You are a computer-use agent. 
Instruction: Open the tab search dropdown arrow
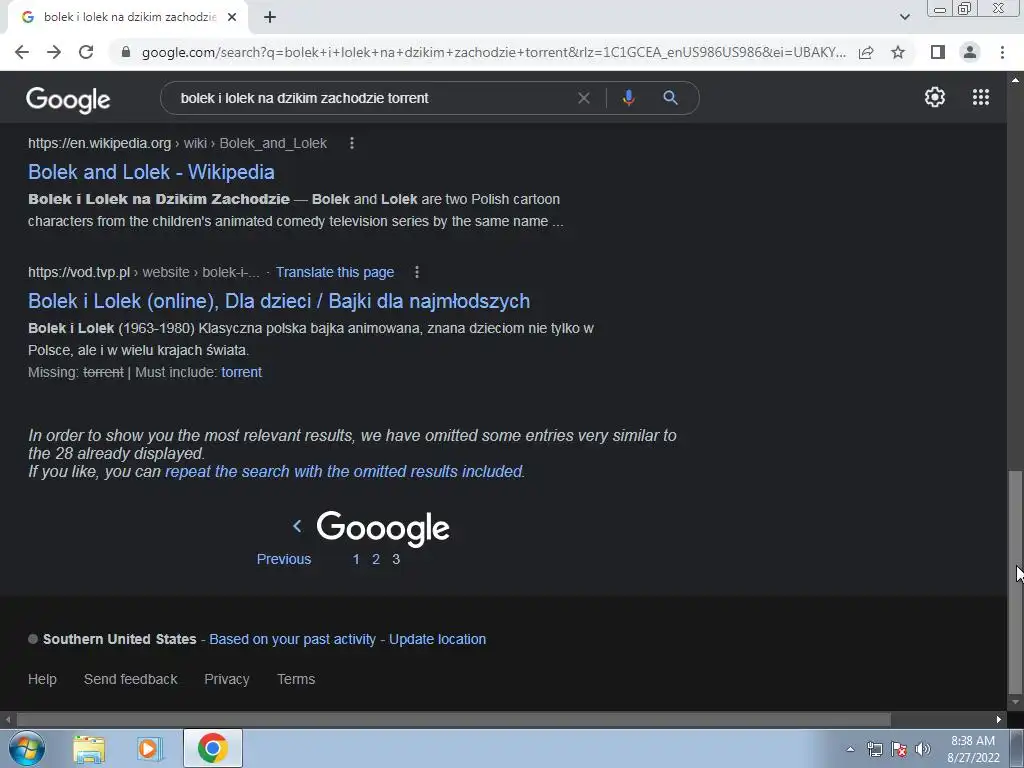(904, 17)
